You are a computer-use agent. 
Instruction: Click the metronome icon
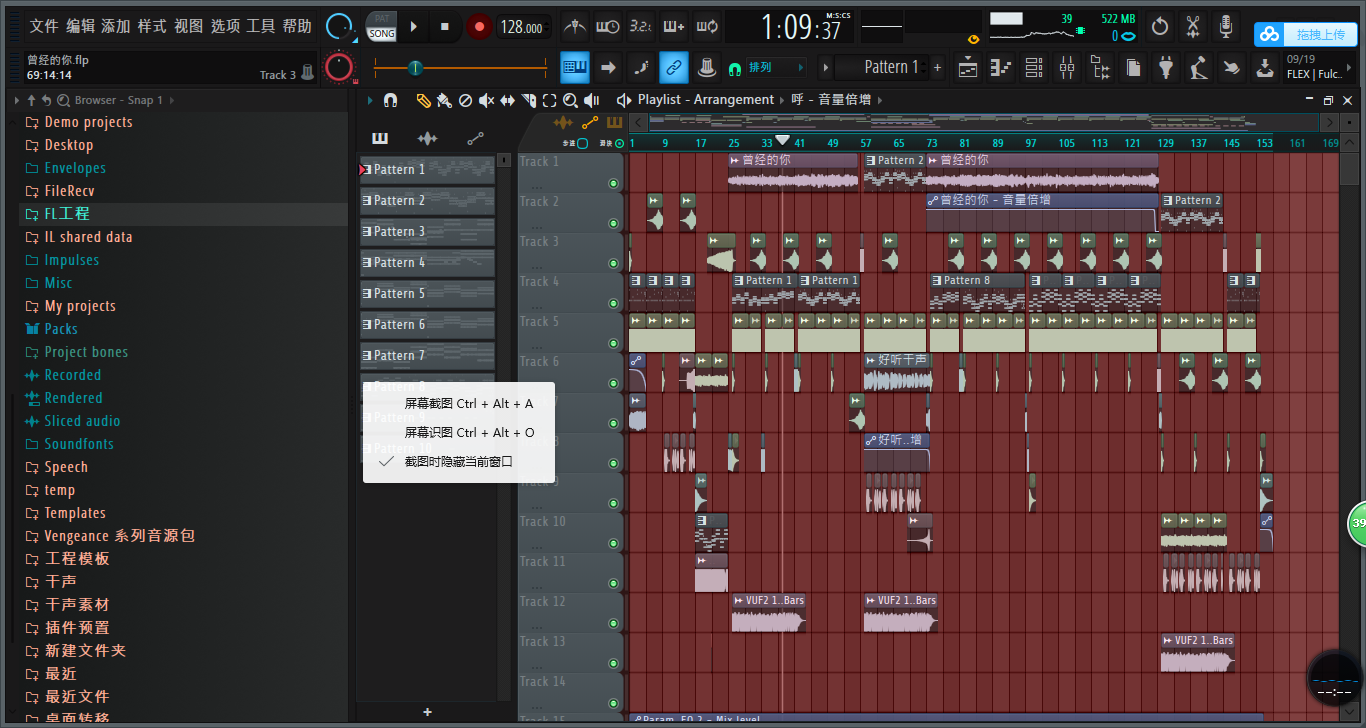coord(574,27)
